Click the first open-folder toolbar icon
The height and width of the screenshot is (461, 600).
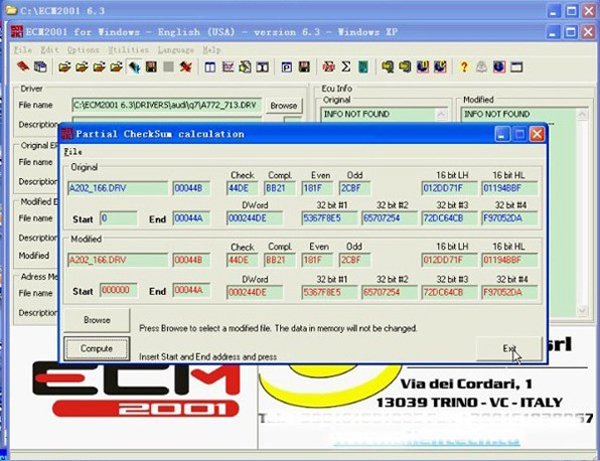pos(64,67)
